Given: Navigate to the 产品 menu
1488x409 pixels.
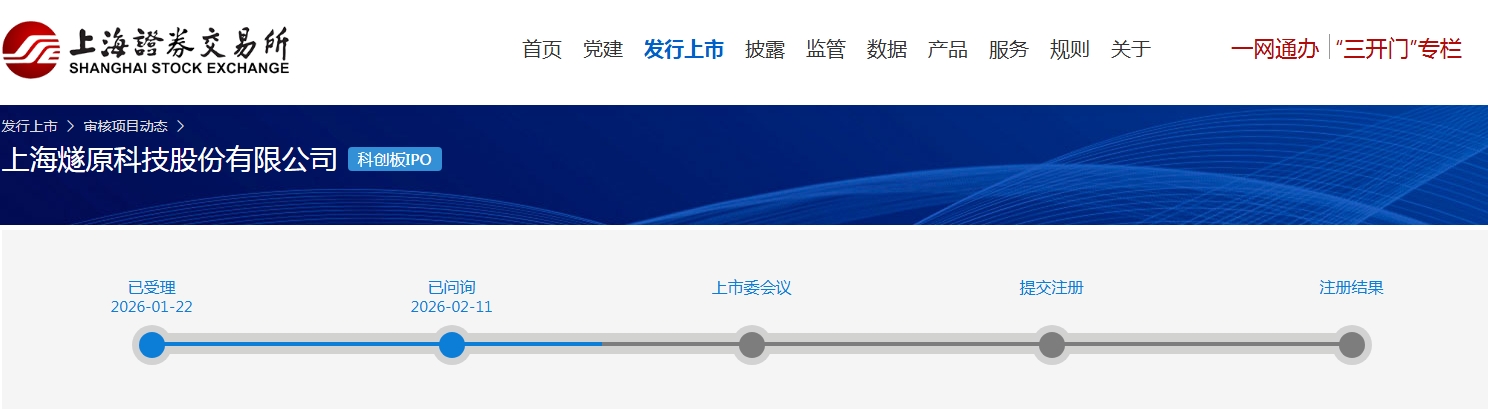Looking at the screenshot, I should point(947,49).
